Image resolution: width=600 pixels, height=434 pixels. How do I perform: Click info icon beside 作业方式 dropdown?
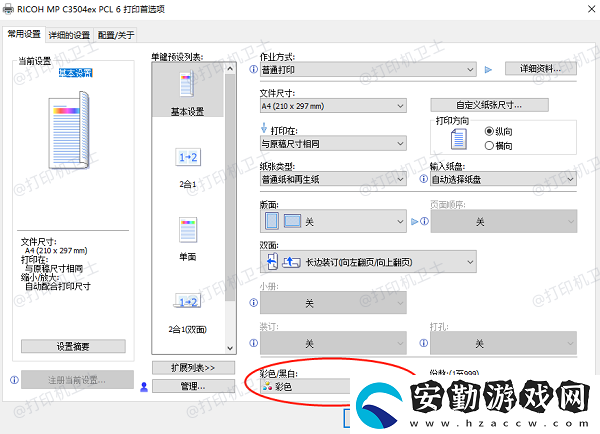pyautogui.click(x=253, y=69)
